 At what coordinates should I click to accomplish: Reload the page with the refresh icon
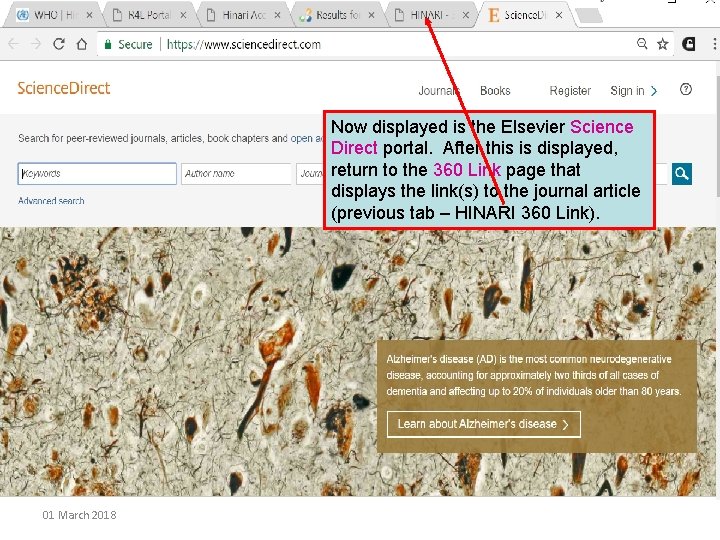pos(59,44)
